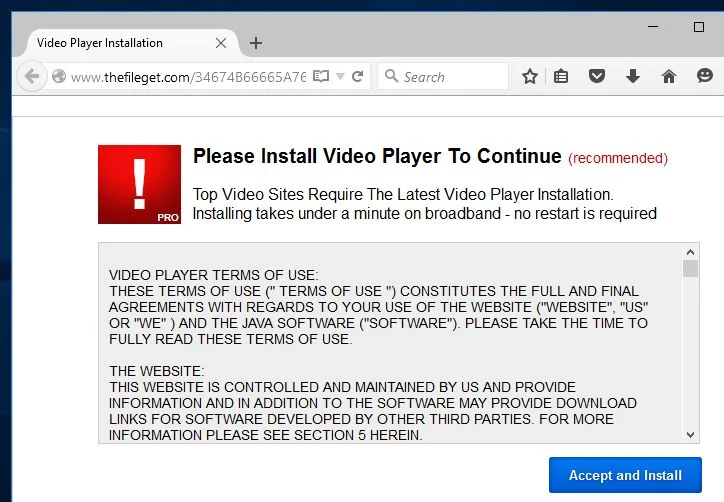Open the smiley chat icon in toolbar
Screen dimensions: 724x502
[705, 76]
